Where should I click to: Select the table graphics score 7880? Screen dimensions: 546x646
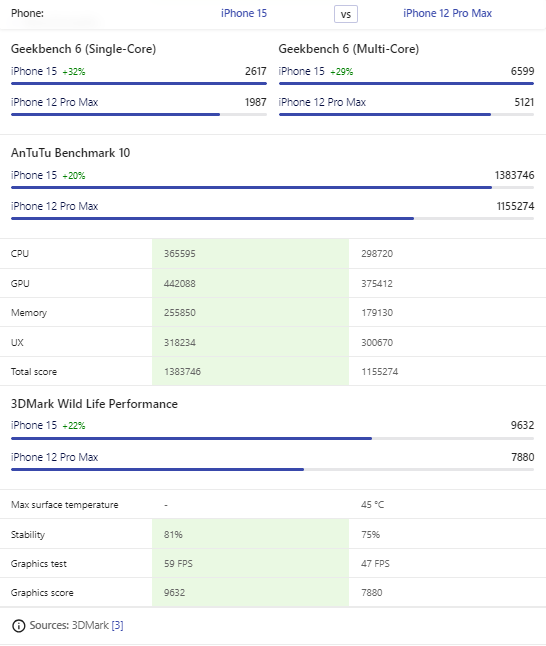372,592
